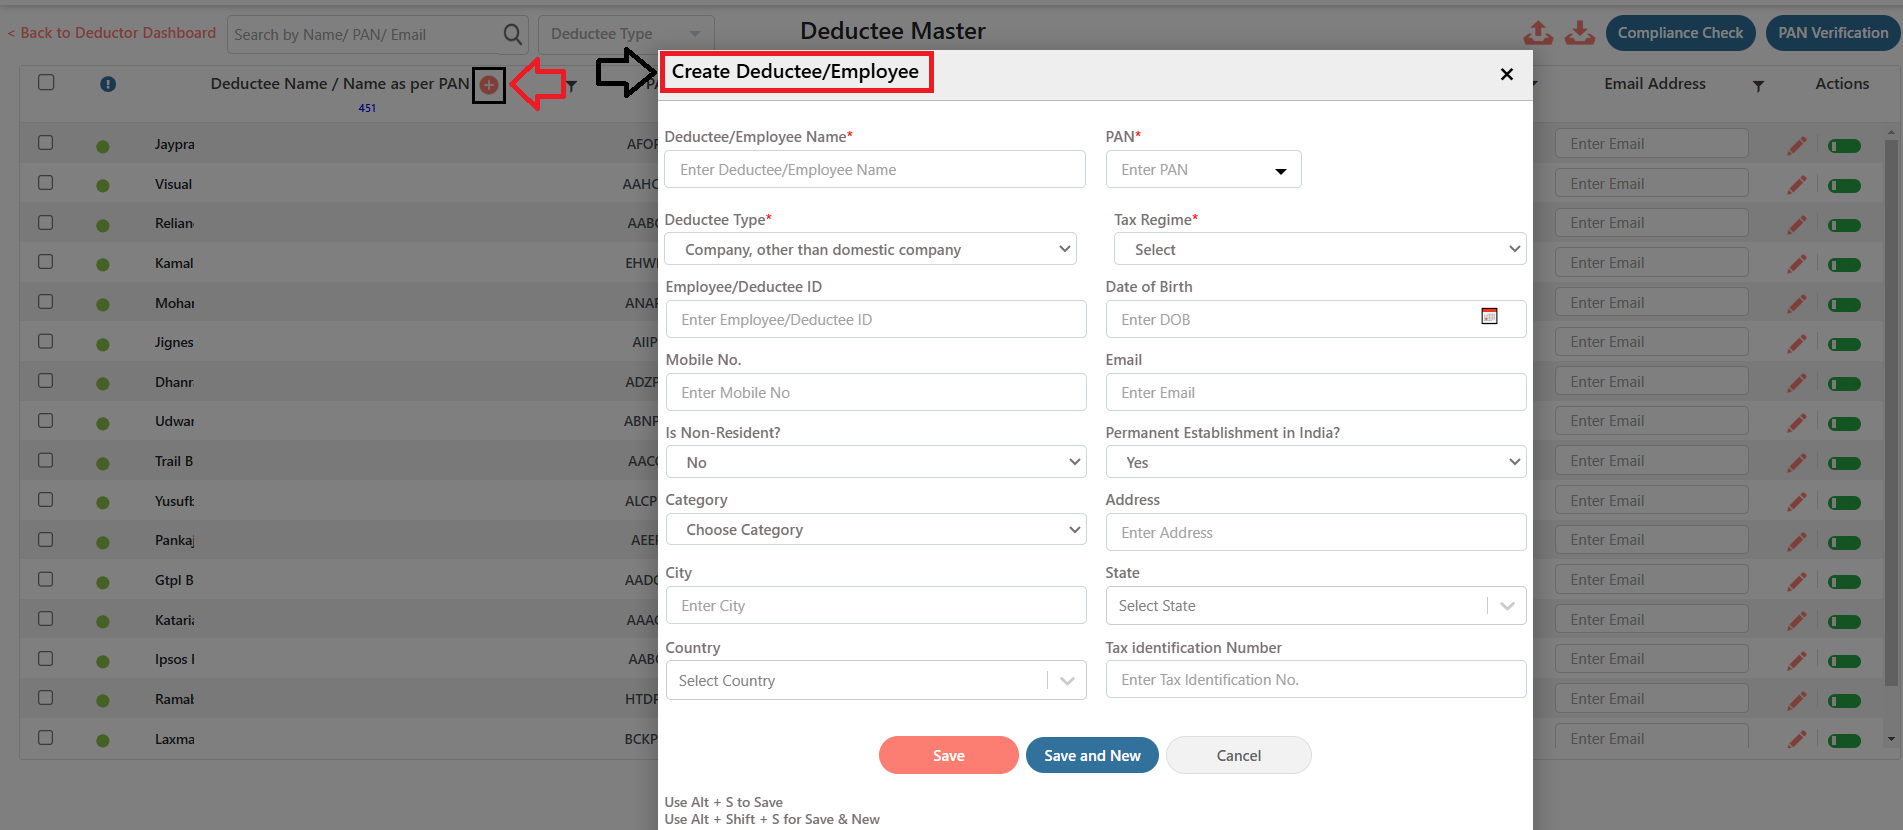Click the Compliance Check button
This screenshot has height=830, width=1903.
pos(1680,33)
